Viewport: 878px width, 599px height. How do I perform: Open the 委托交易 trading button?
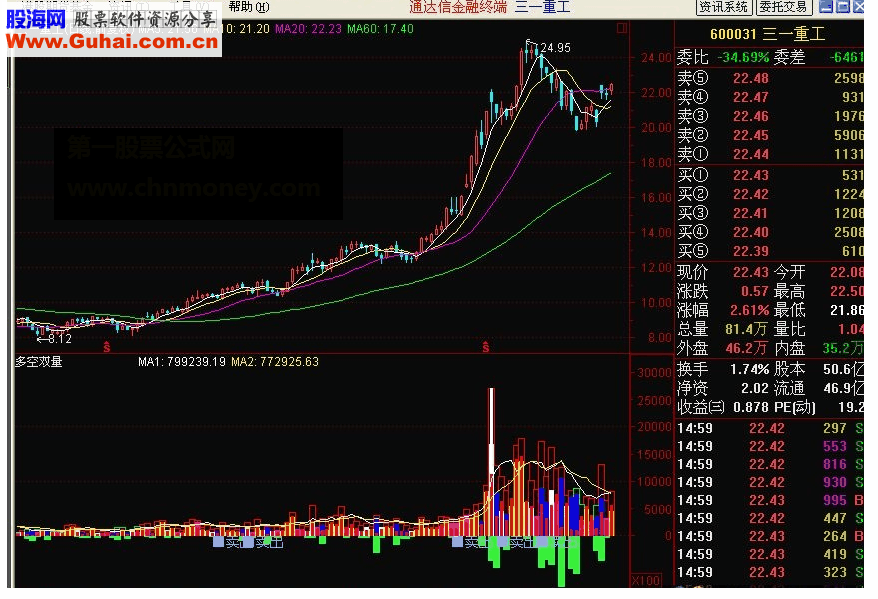point(783,7)
